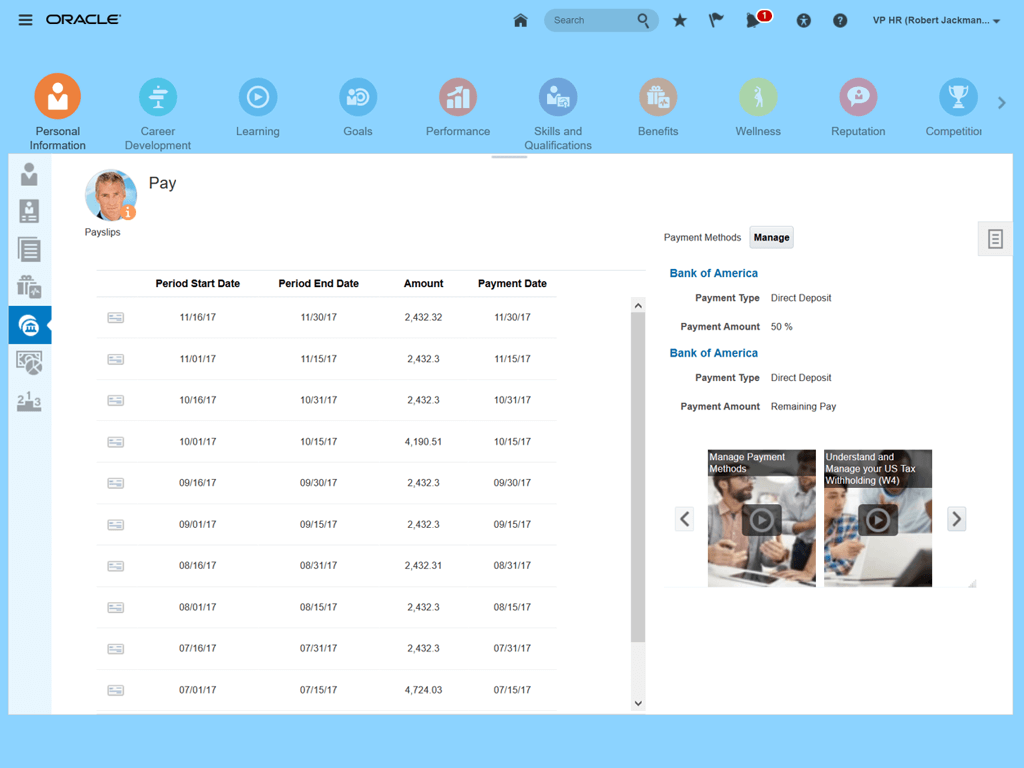Select amount 2,432.32 cell
The width and height of the screenshot is (1024, 768).
click(423, 317)
